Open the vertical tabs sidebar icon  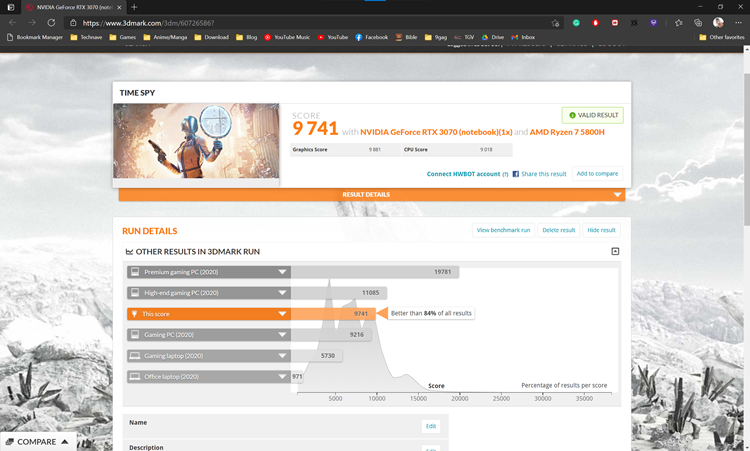coord(11,7)
